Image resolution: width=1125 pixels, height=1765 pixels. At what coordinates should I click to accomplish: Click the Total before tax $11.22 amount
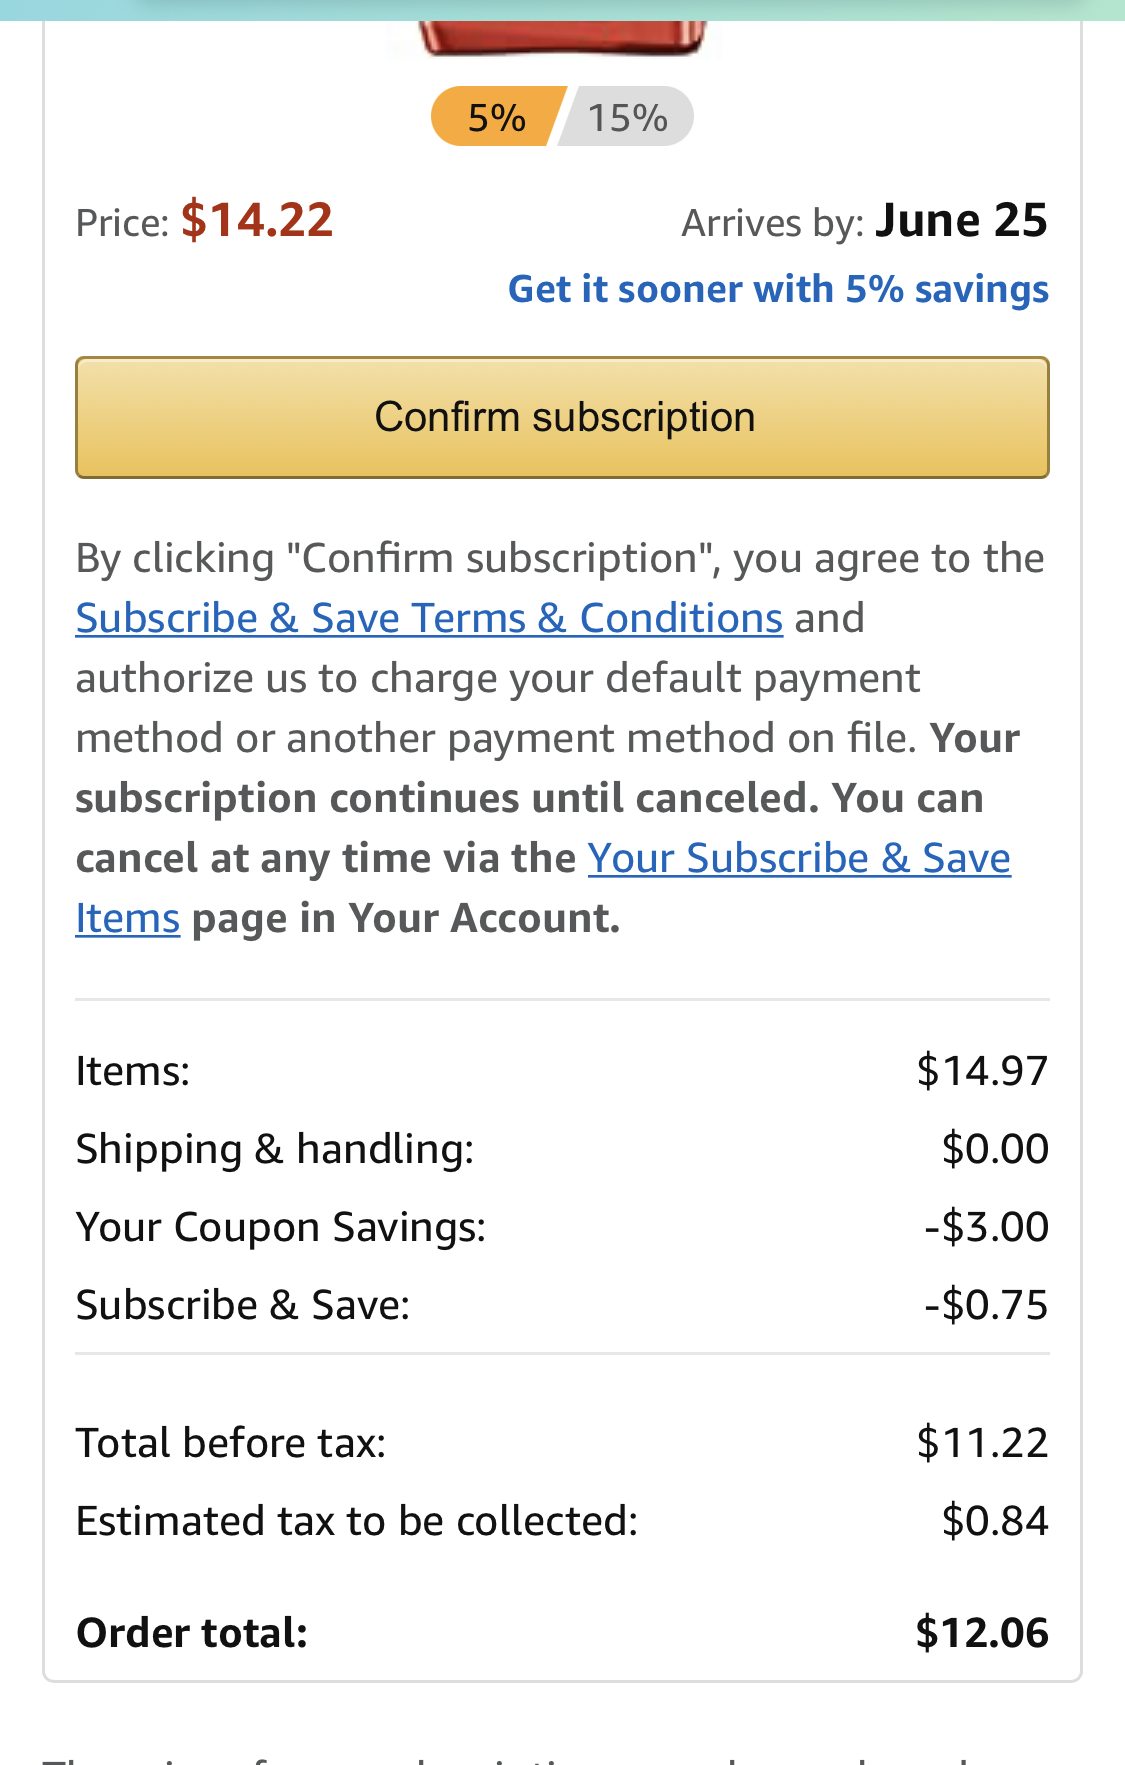pyautogui.click(x=981, y=1443)
